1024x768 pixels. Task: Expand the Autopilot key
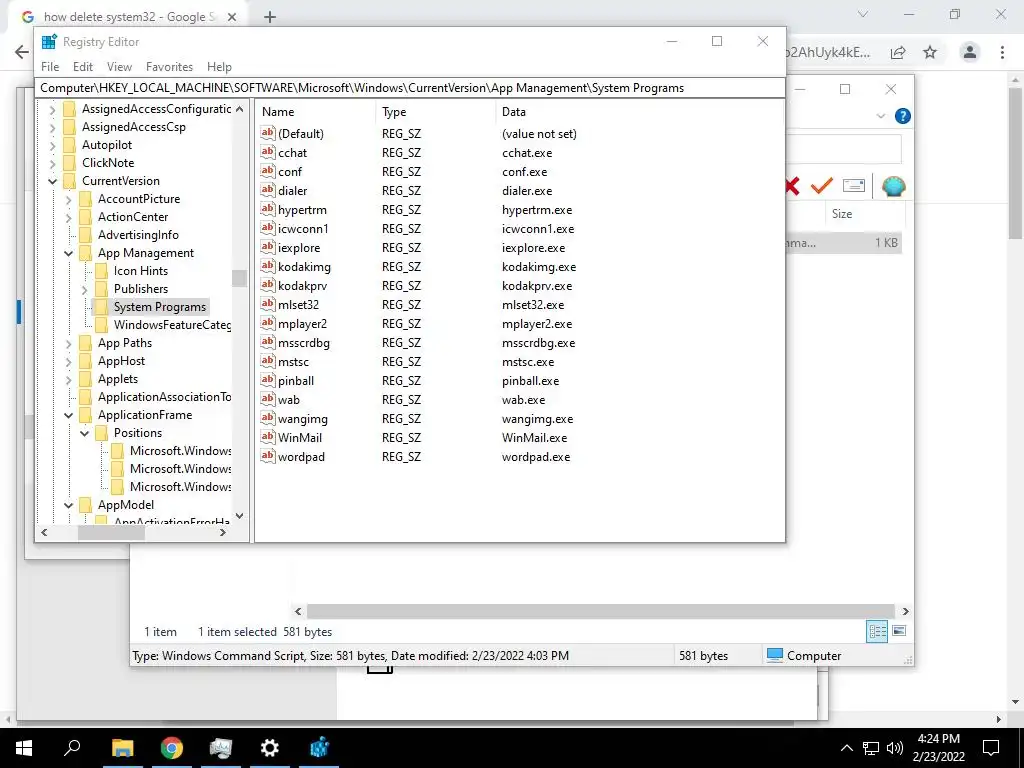53,145
